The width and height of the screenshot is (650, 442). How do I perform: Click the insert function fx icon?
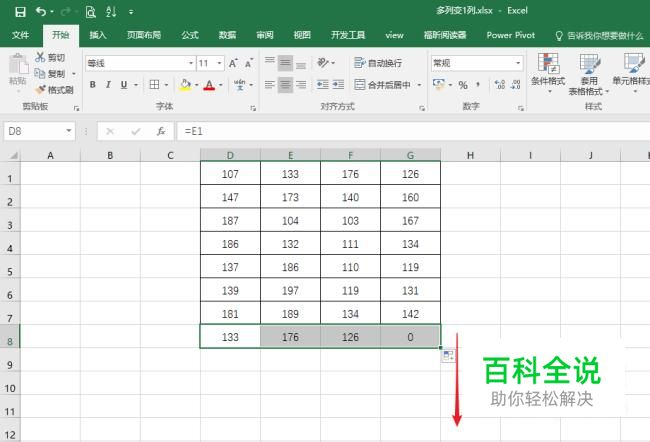click(x=161, y=131)
